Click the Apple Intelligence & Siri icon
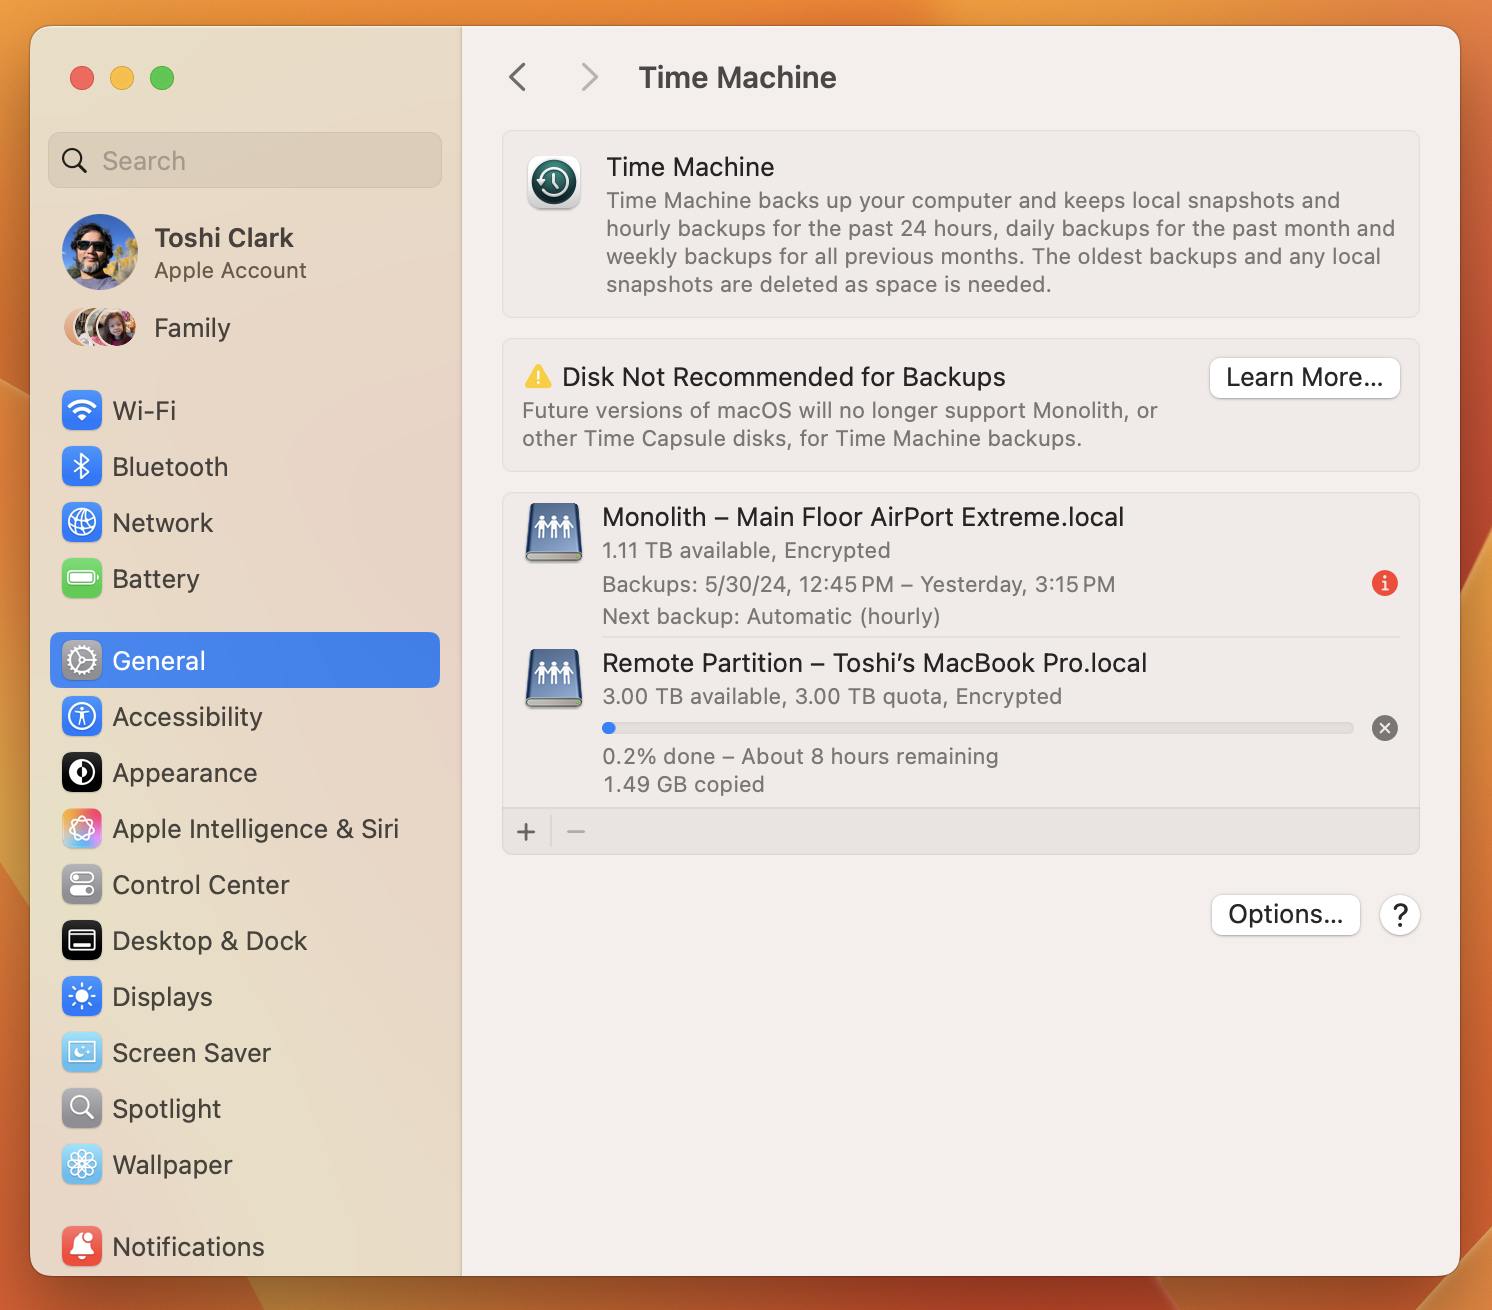This screenshot has height=1310, width=1492. click(x=82, y=828)
